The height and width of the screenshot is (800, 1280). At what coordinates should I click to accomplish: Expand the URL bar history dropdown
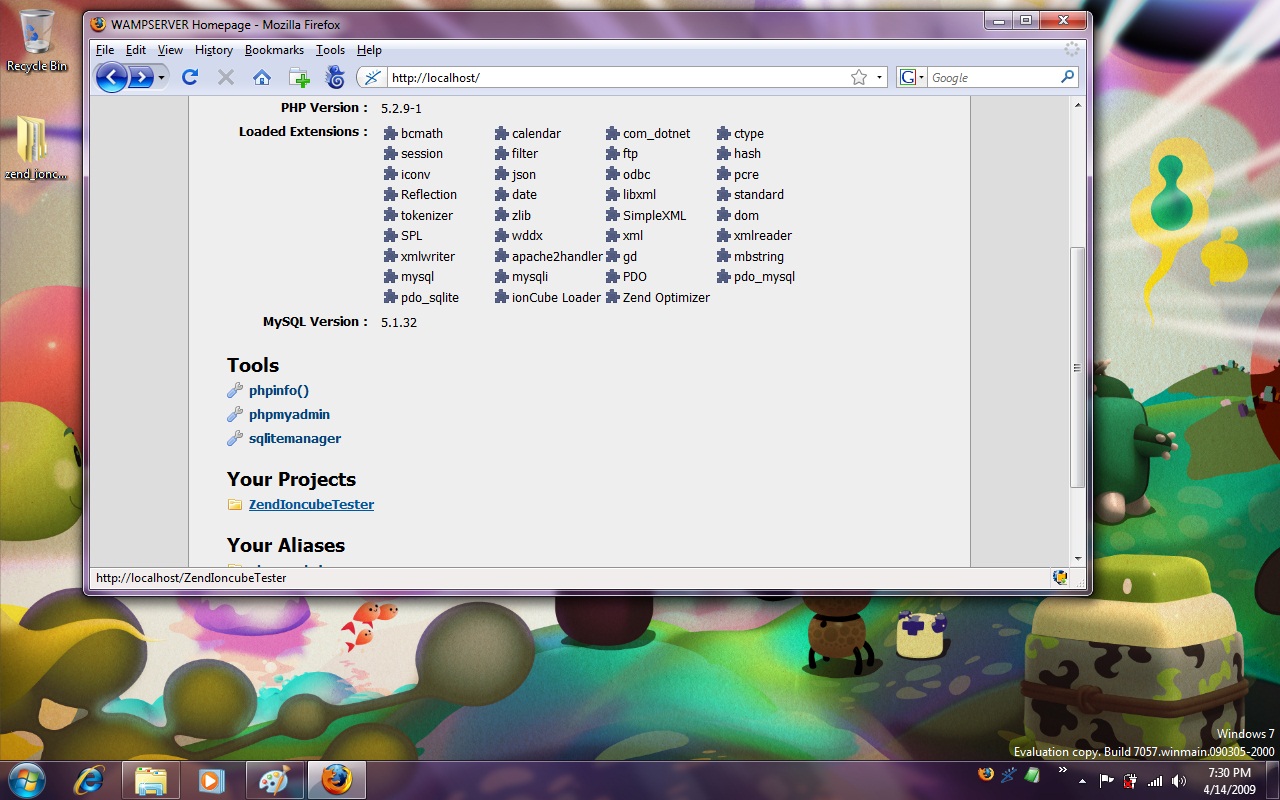click(x=879, y=77)
